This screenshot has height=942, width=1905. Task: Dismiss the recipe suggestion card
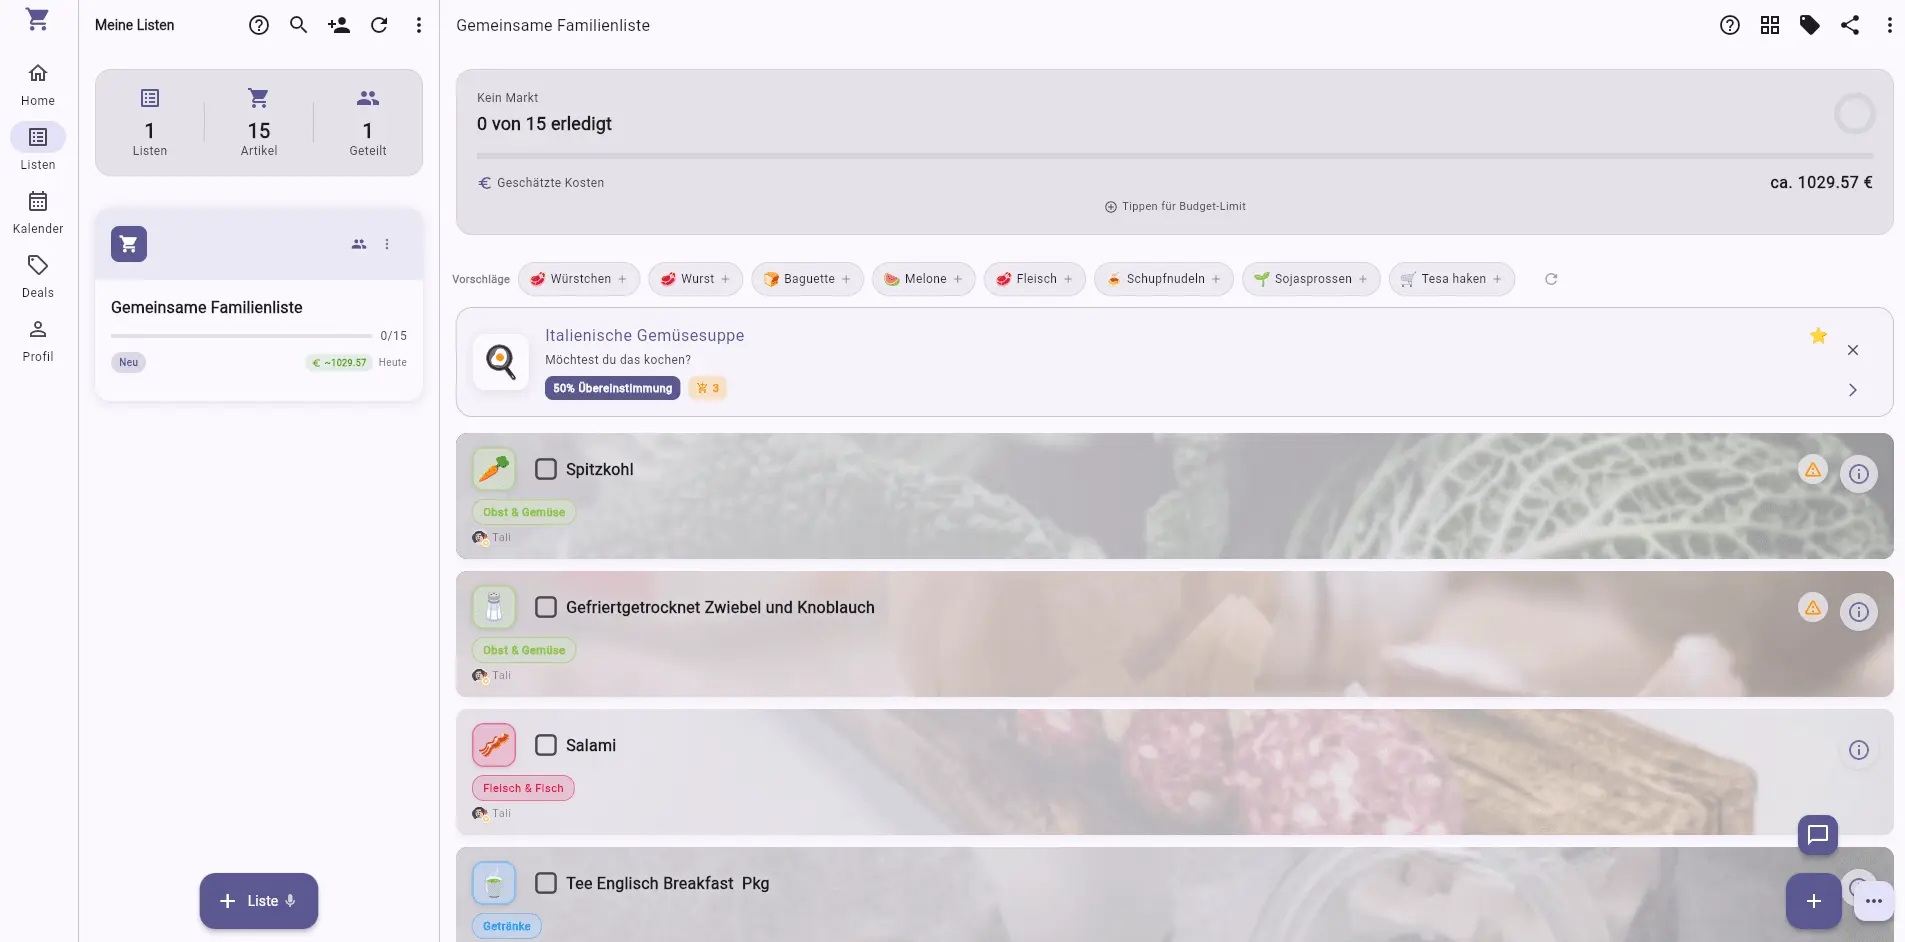coord(1853,350)
